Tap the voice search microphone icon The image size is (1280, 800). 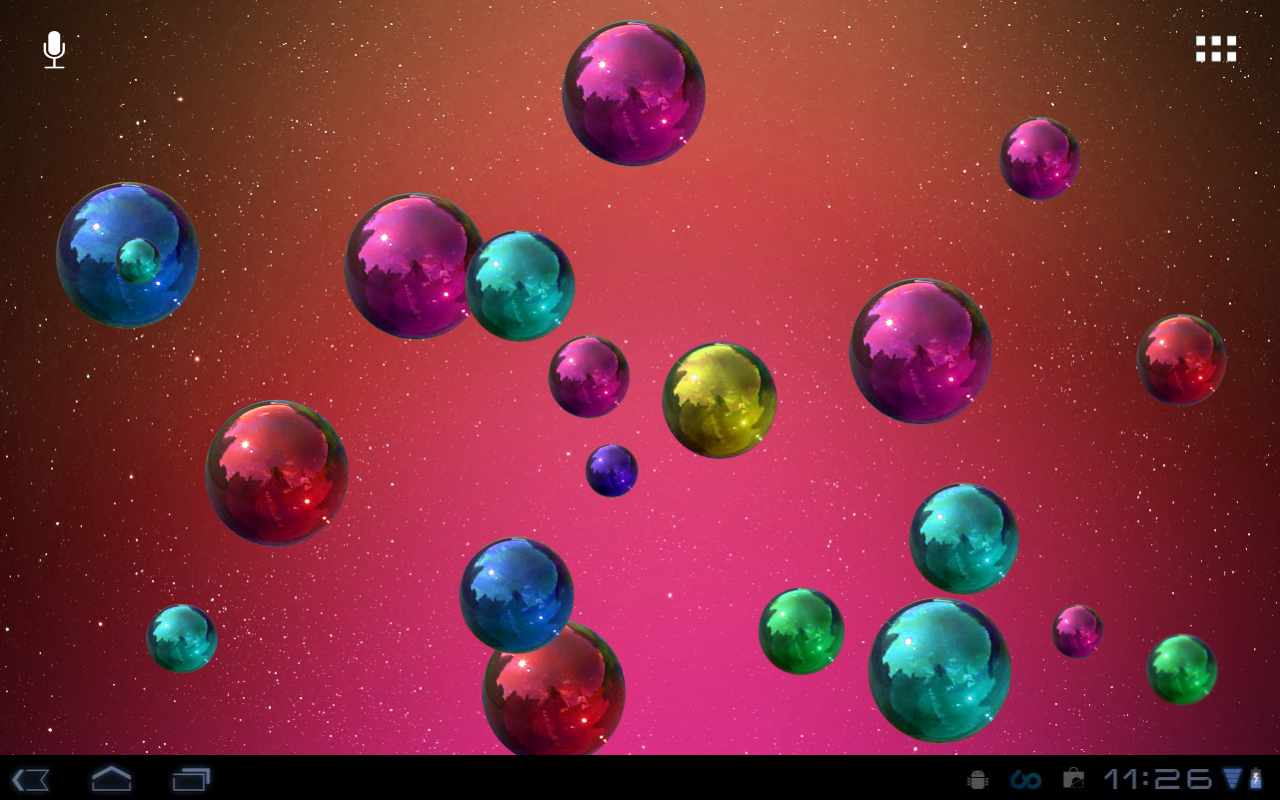(54, 50)
